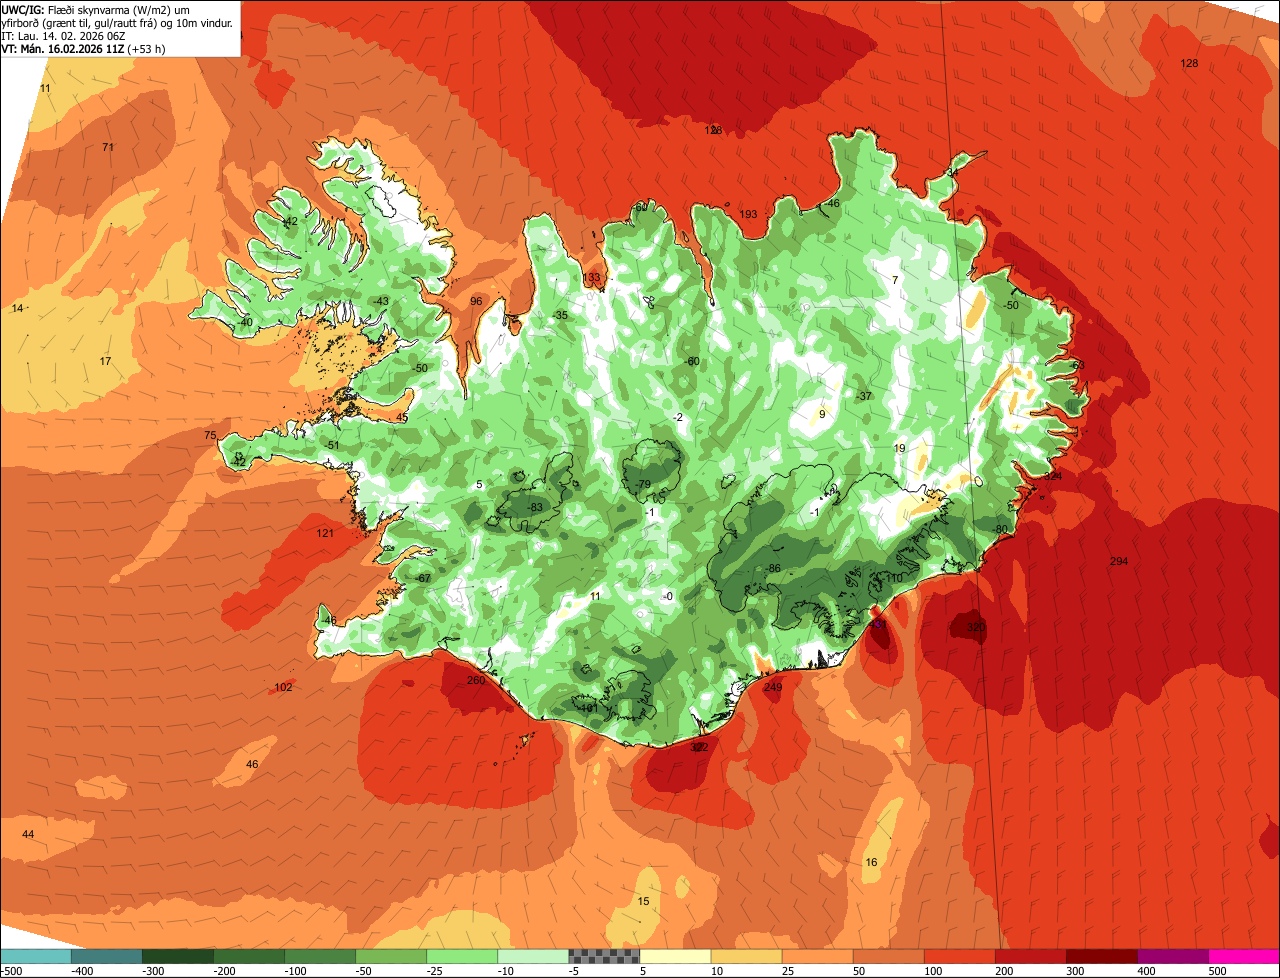Click the yellow 10 to 25 legend swatch

746,956
